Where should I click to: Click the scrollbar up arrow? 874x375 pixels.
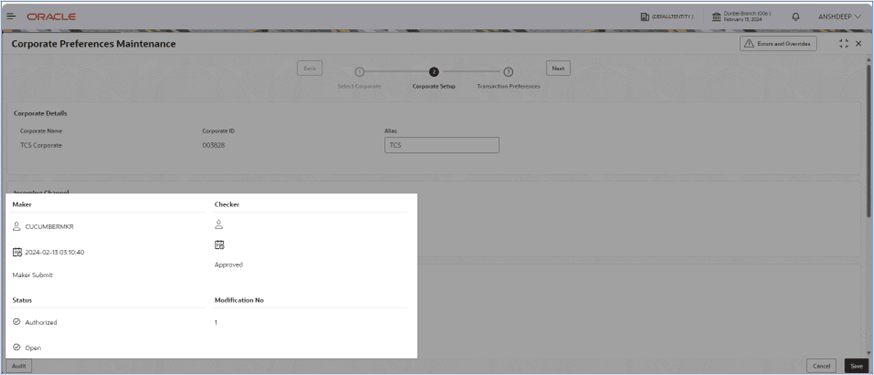868,59
